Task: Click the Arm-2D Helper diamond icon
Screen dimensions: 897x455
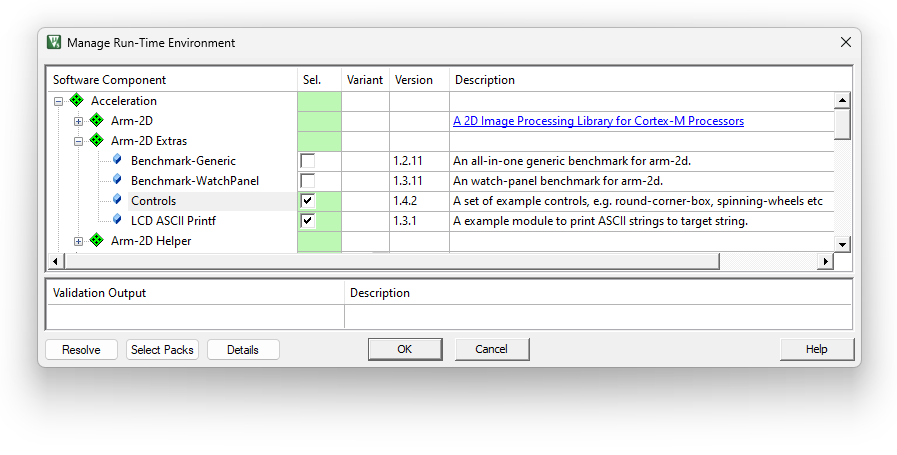Action: click(97, 241)
